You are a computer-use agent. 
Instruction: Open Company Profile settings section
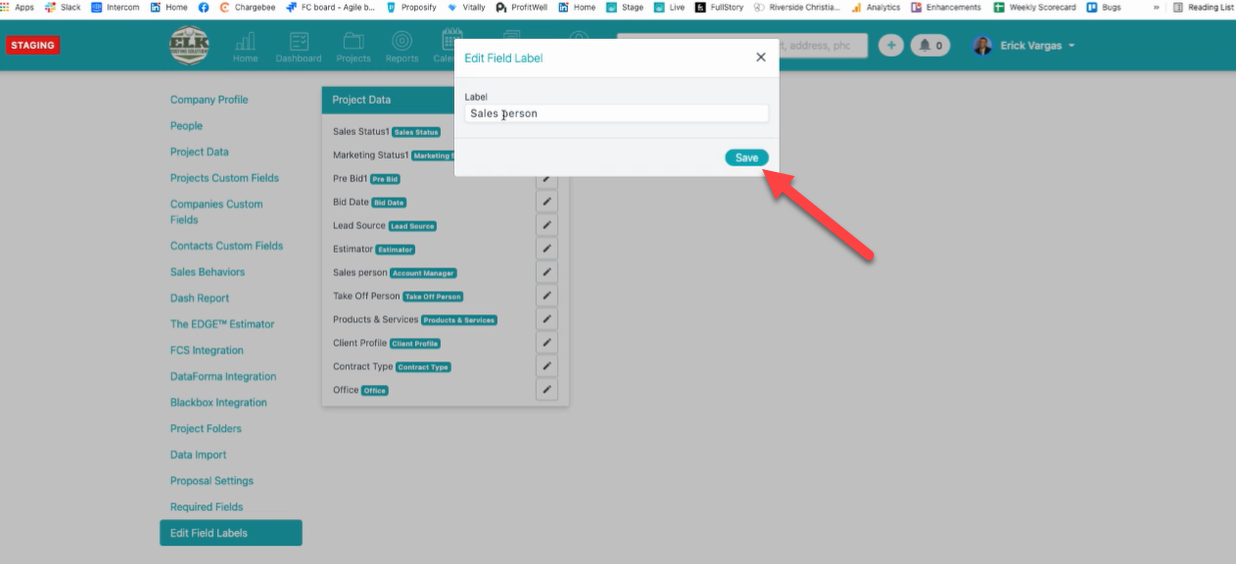[209, 100]
